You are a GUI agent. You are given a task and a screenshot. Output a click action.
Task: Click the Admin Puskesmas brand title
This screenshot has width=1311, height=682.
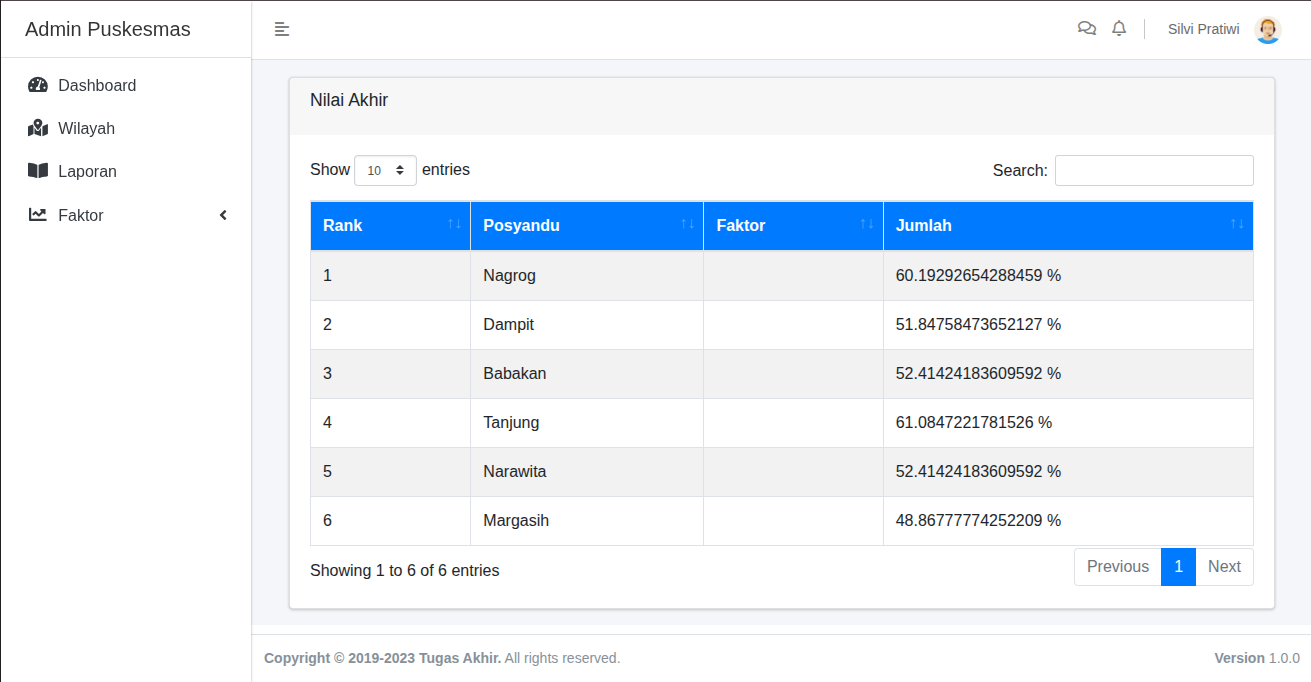click(x=108, y=29)
